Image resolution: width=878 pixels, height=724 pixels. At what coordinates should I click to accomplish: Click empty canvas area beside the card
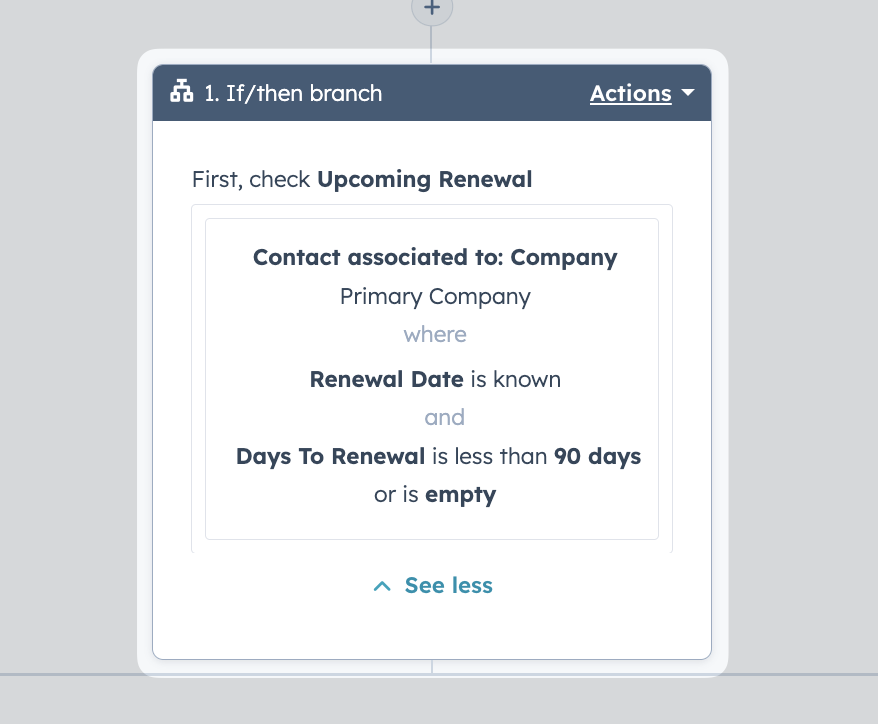tap(801, 336)
